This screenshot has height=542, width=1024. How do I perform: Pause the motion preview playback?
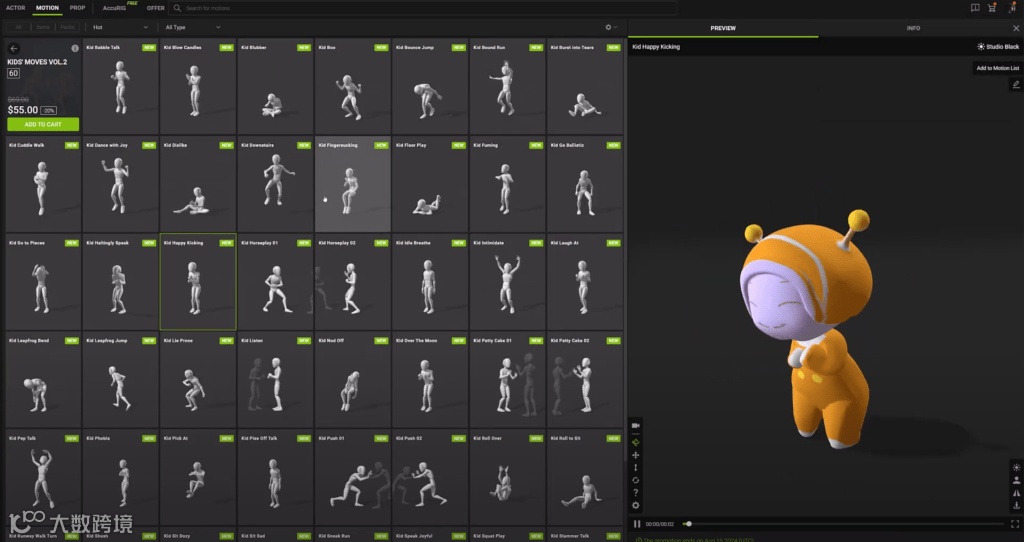pos(637,524)
